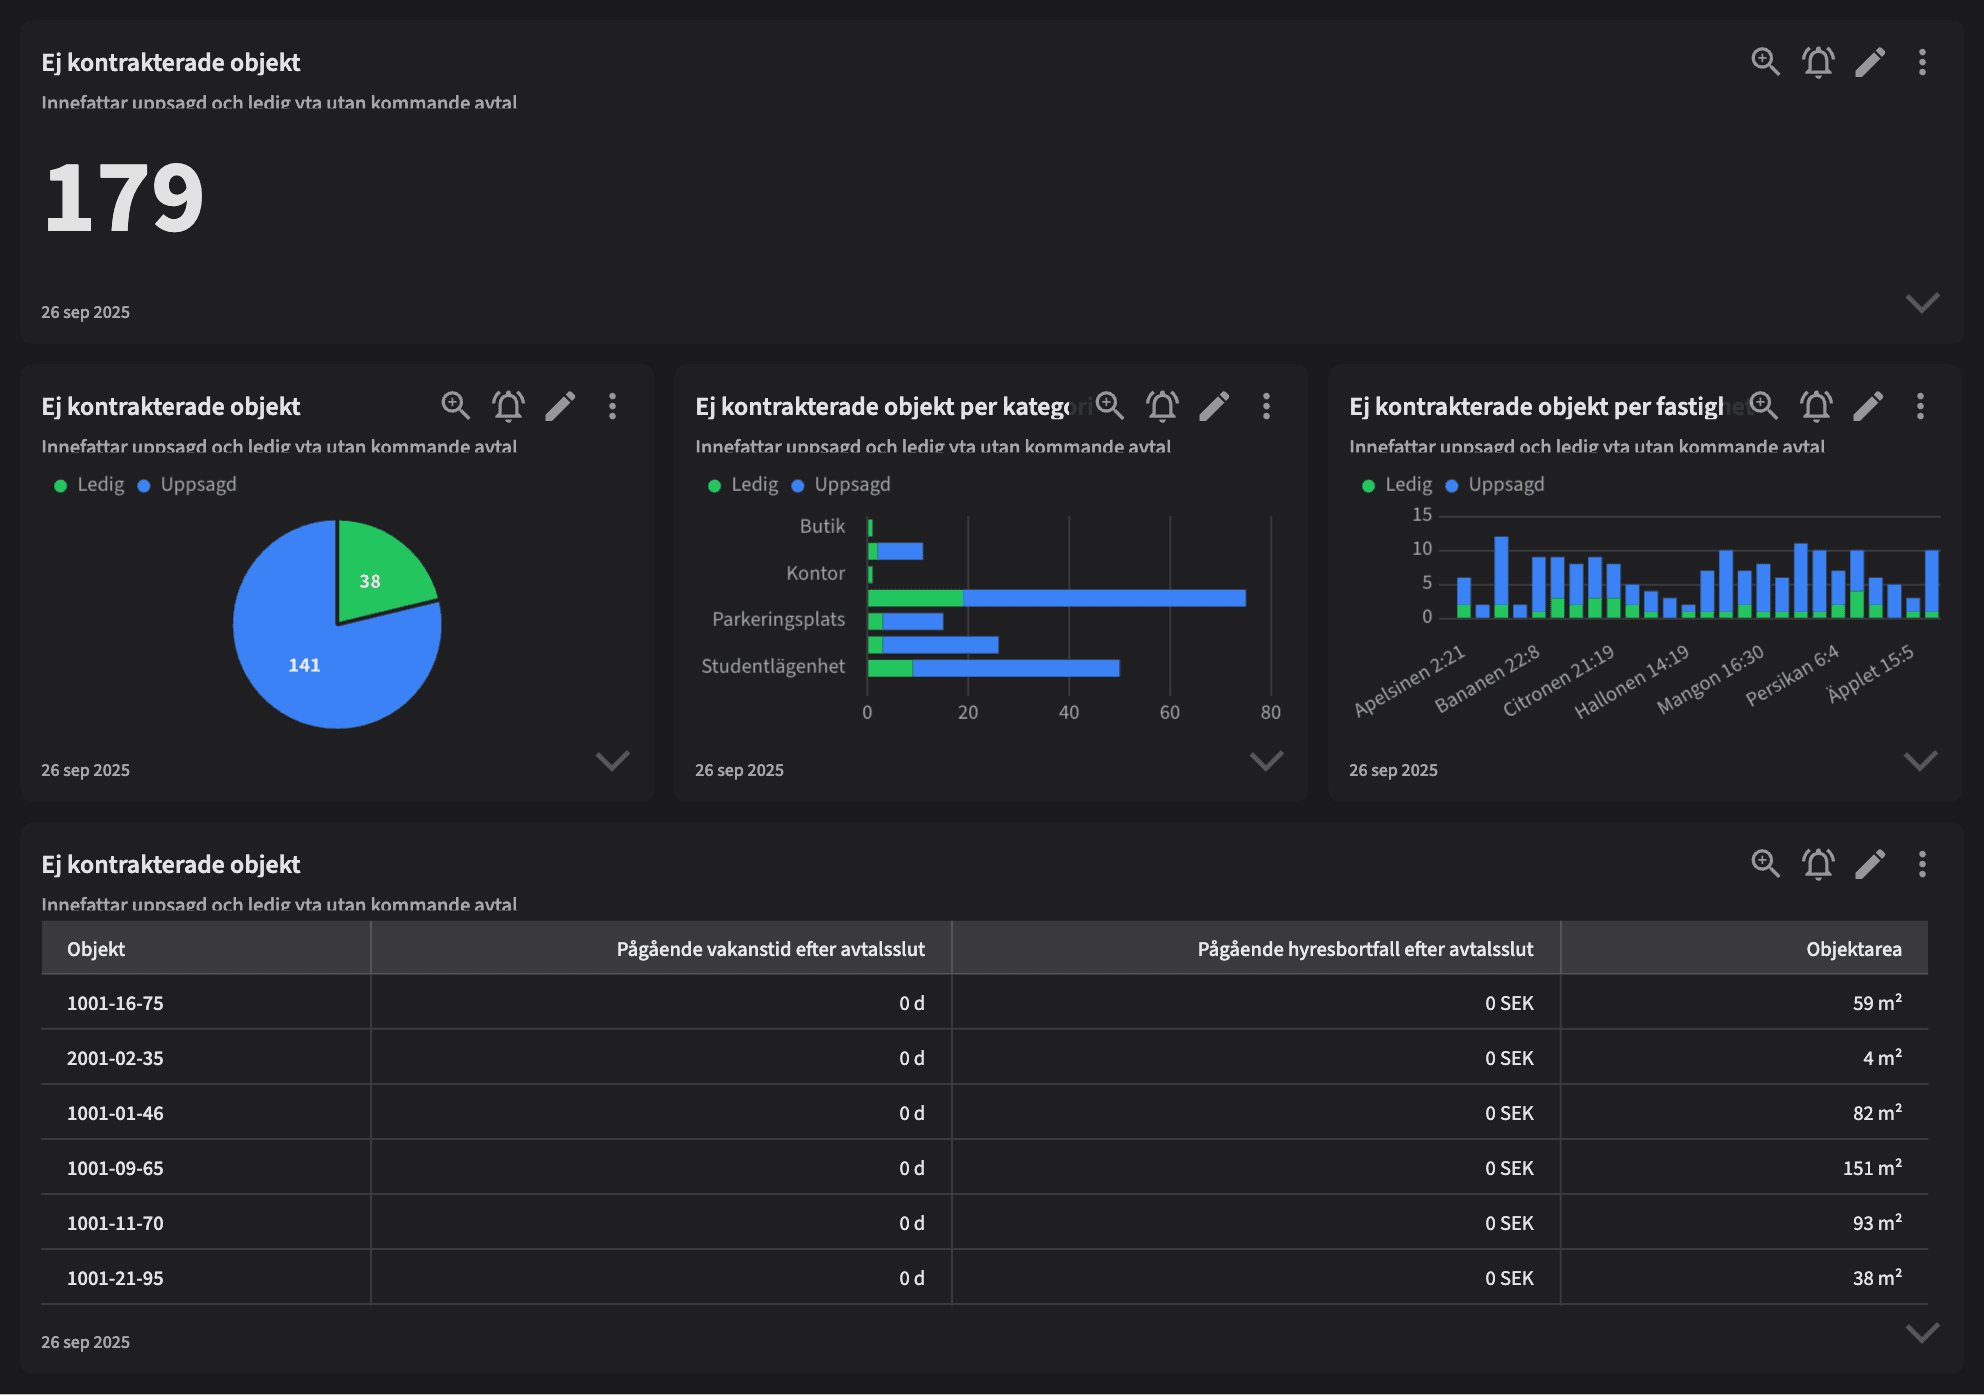Open object 1001-09-65 row

click(115, 1168)
